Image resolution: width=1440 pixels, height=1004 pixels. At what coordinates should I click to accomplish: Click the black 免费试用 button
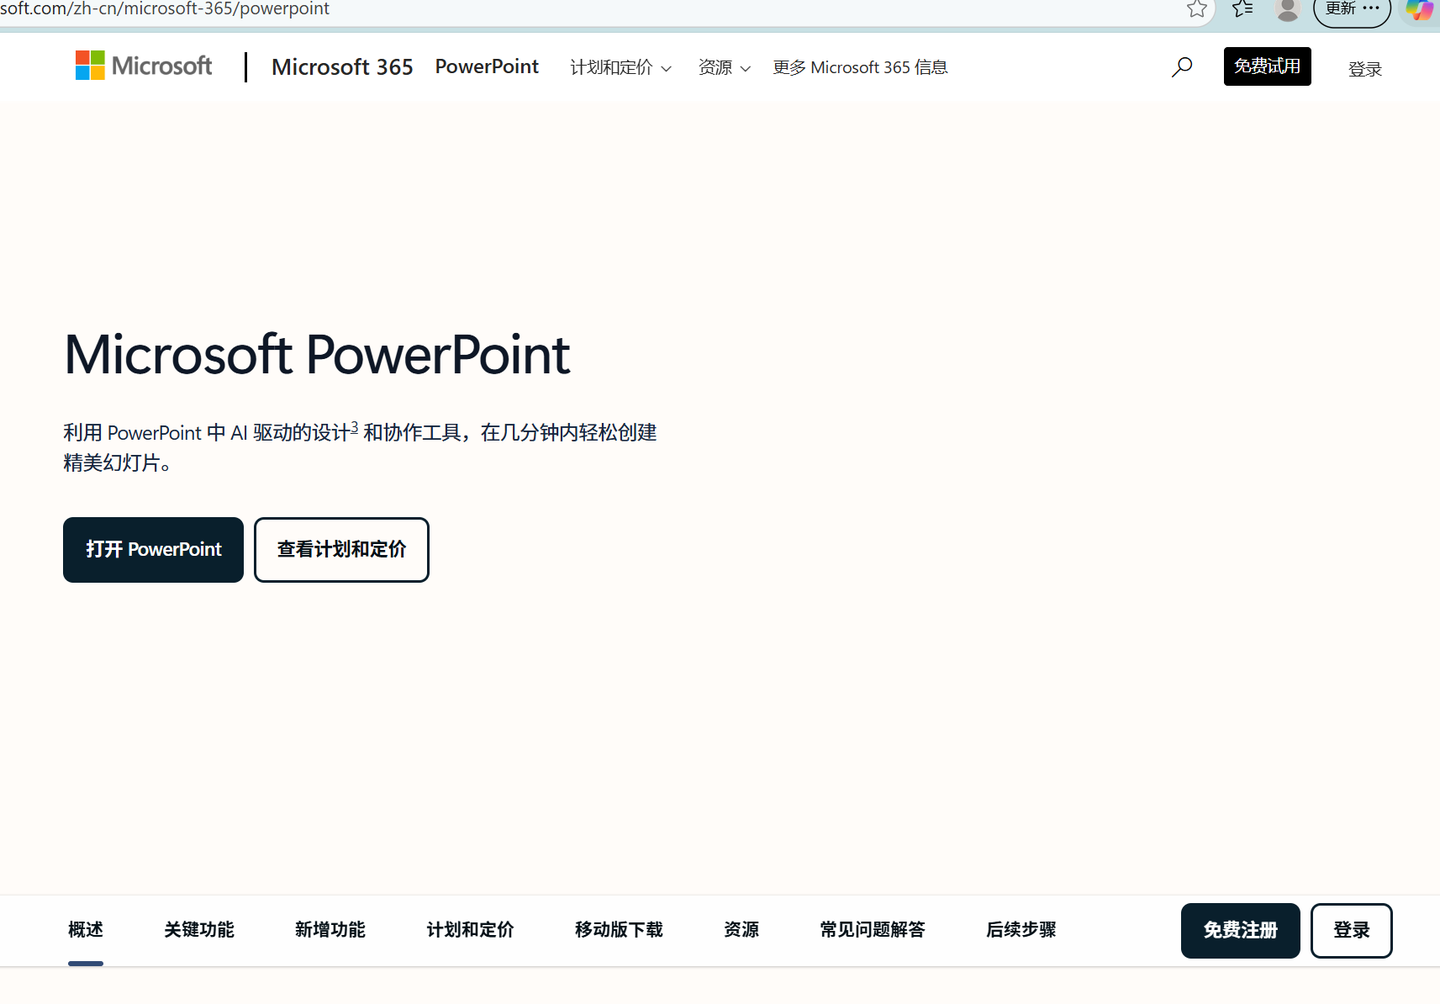point(1267,66)
